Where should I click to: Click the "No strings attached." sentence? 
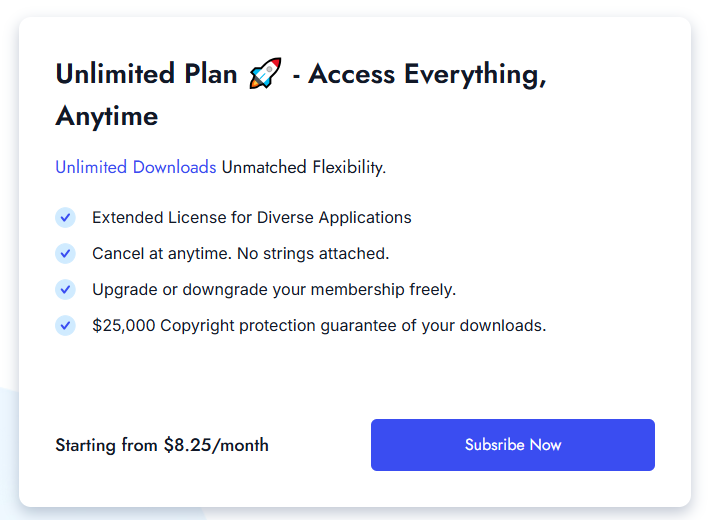314,253
